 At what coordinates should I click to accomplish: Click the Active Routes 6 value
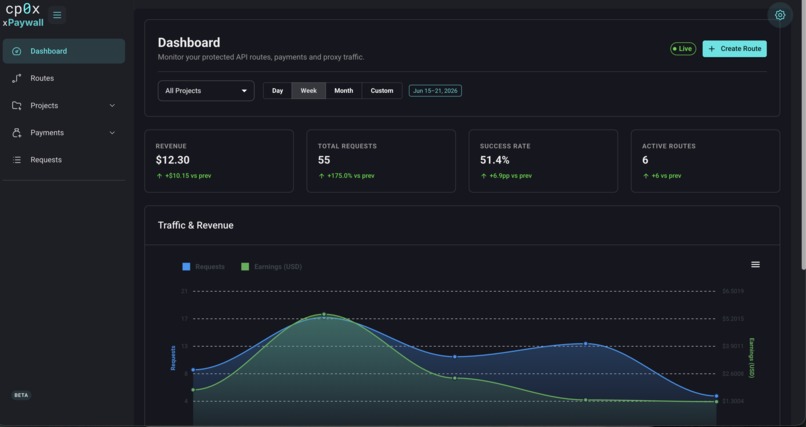point(645,160)
